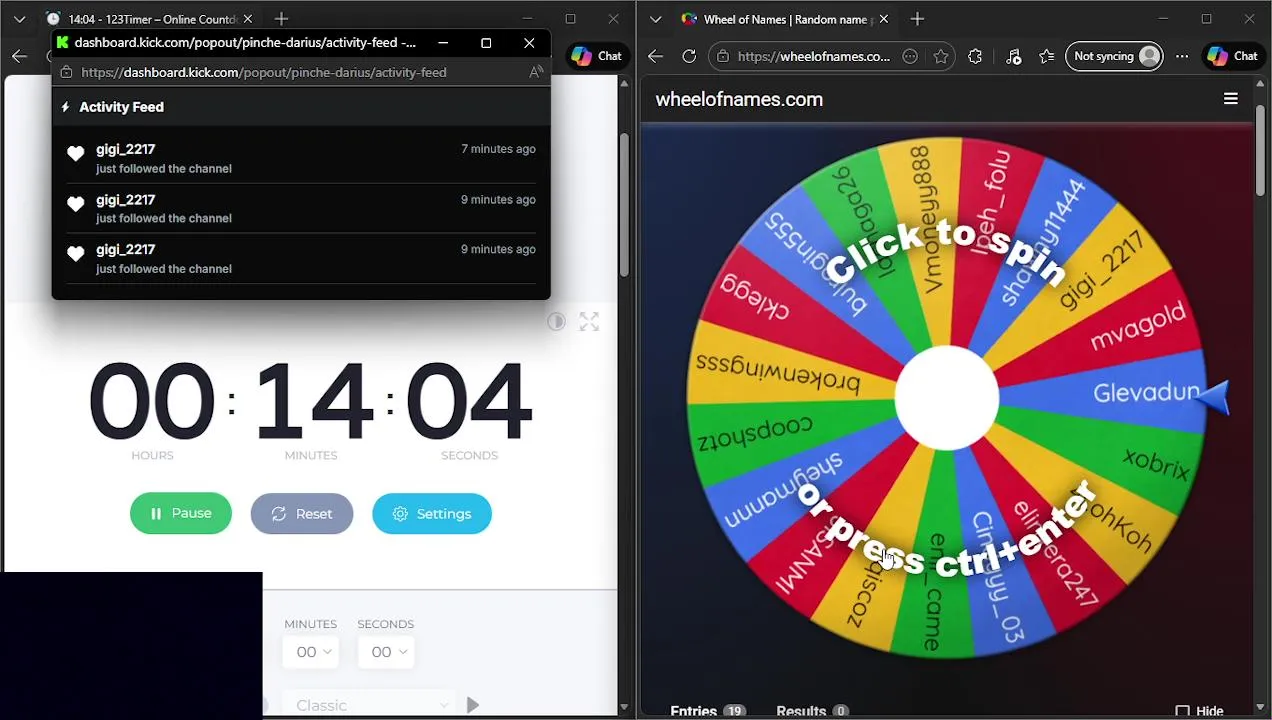Open the MINUTES dropdown
The height and width of the screenshot is (720, 1272).
point(311,652)
